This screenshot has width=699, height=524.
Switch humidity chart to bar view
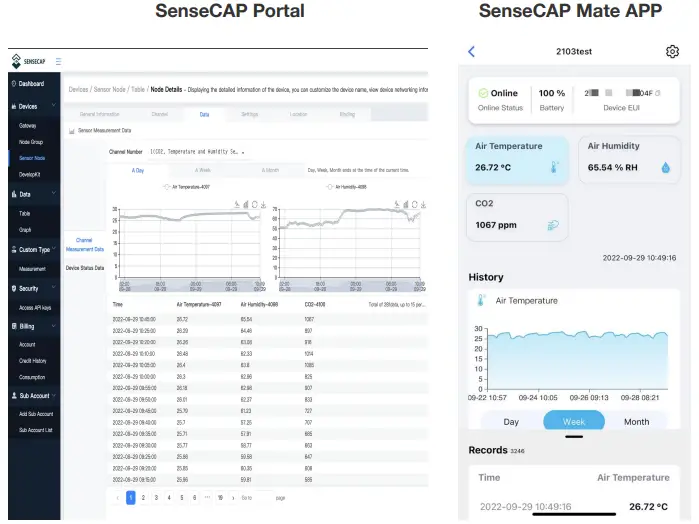406,204
